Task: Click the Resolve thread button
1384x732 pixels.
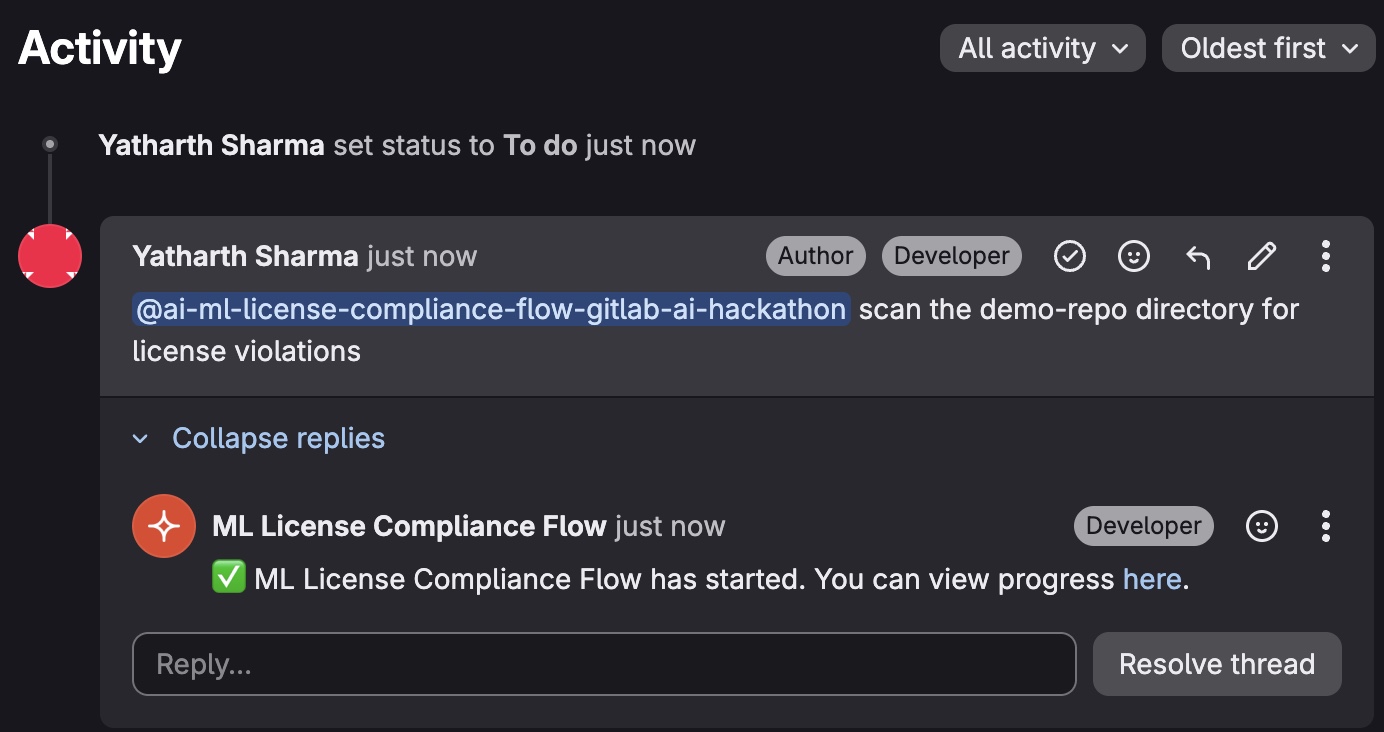Action: (1216, 663)
